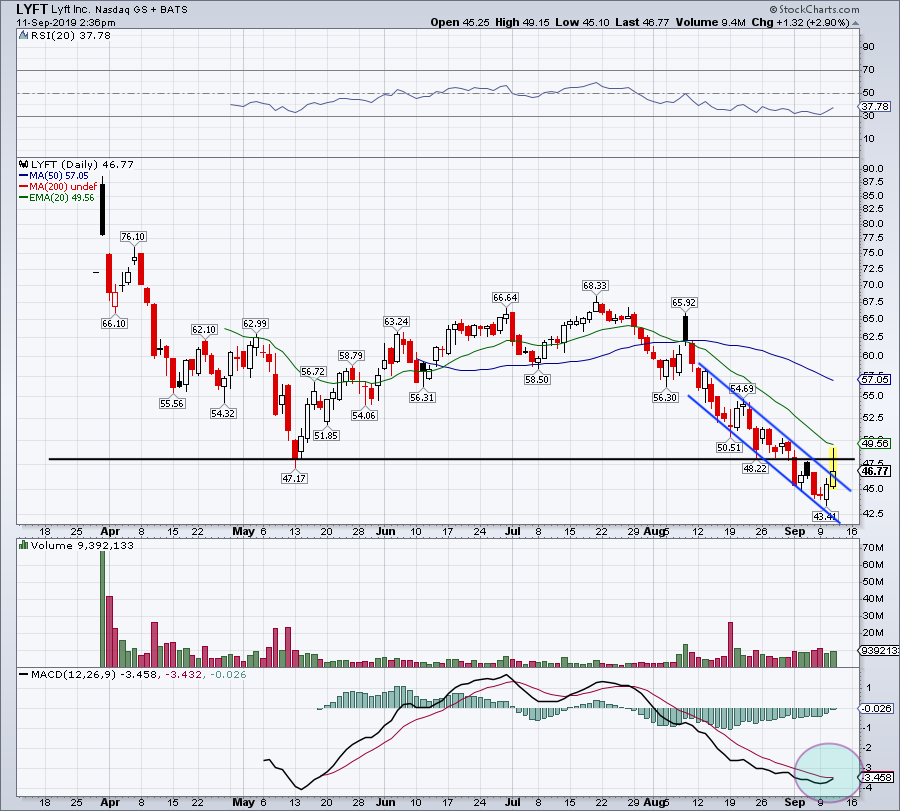Click the 43.41 September low label
Image resolution: width=900 pixels, height=811 pixels.
tap(825, 516)
